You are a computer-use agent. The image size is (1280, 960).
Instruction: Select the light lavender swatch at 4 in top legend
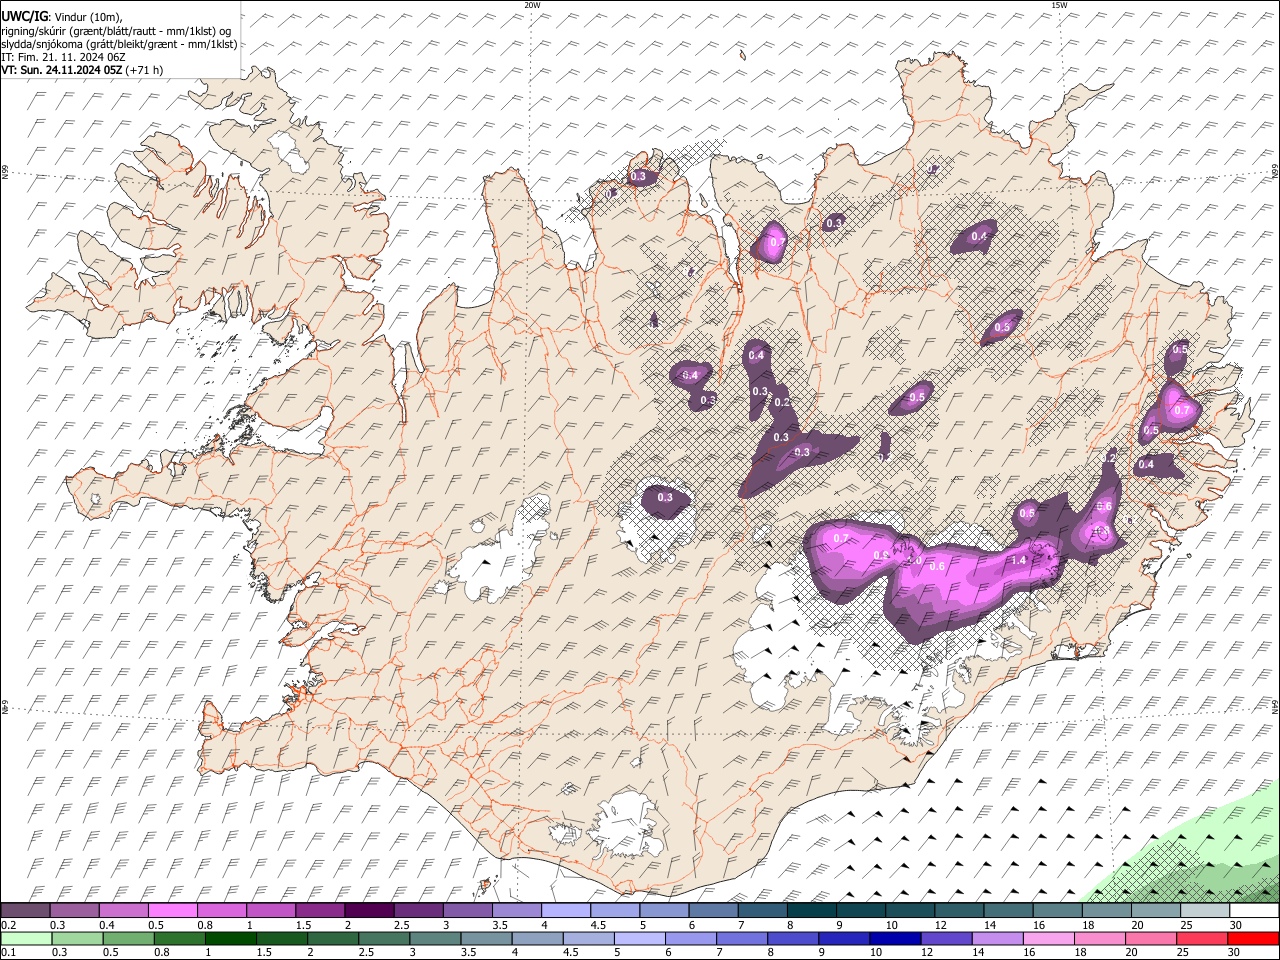(x=565, y=911)
